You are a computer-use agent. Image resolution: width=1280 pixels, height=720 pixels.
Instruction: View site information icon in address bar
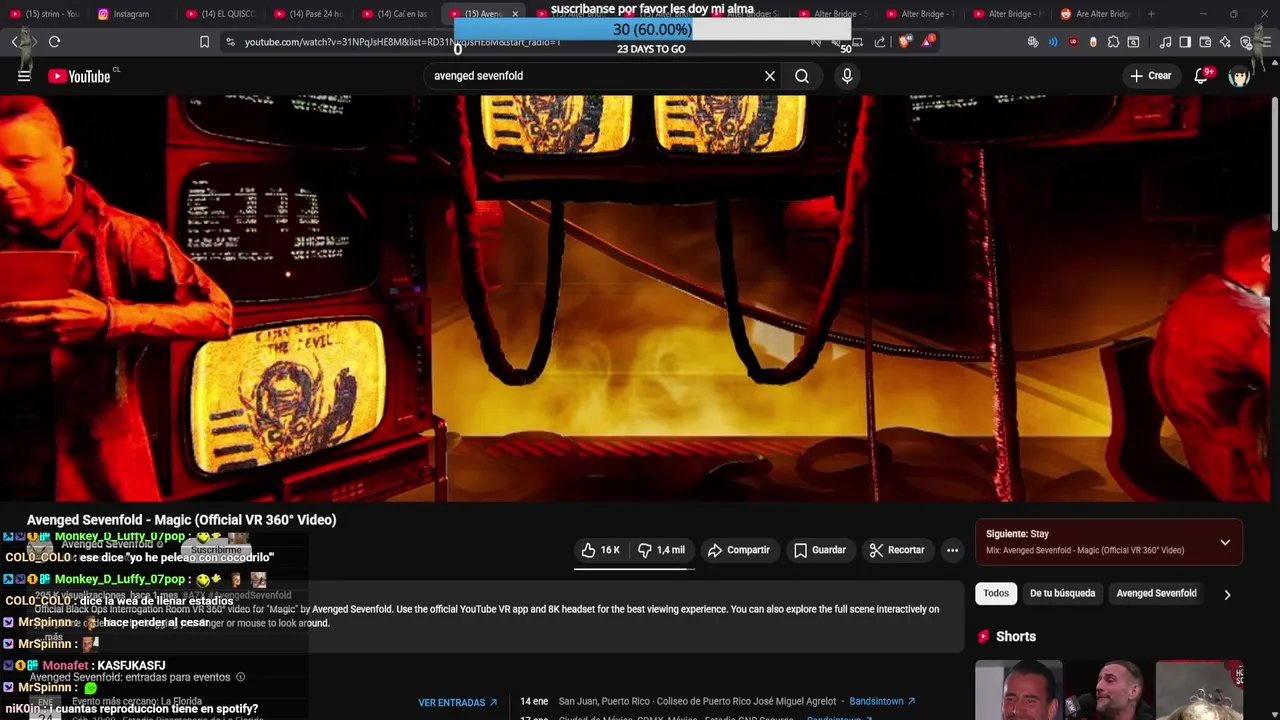pyautogui.click(x=230, y=42)
